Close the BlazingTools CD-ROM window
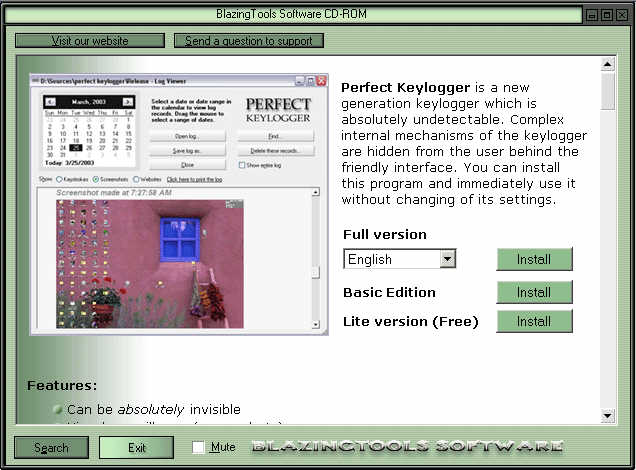Viewport: 636px width, 470px height. pos(622,15)
